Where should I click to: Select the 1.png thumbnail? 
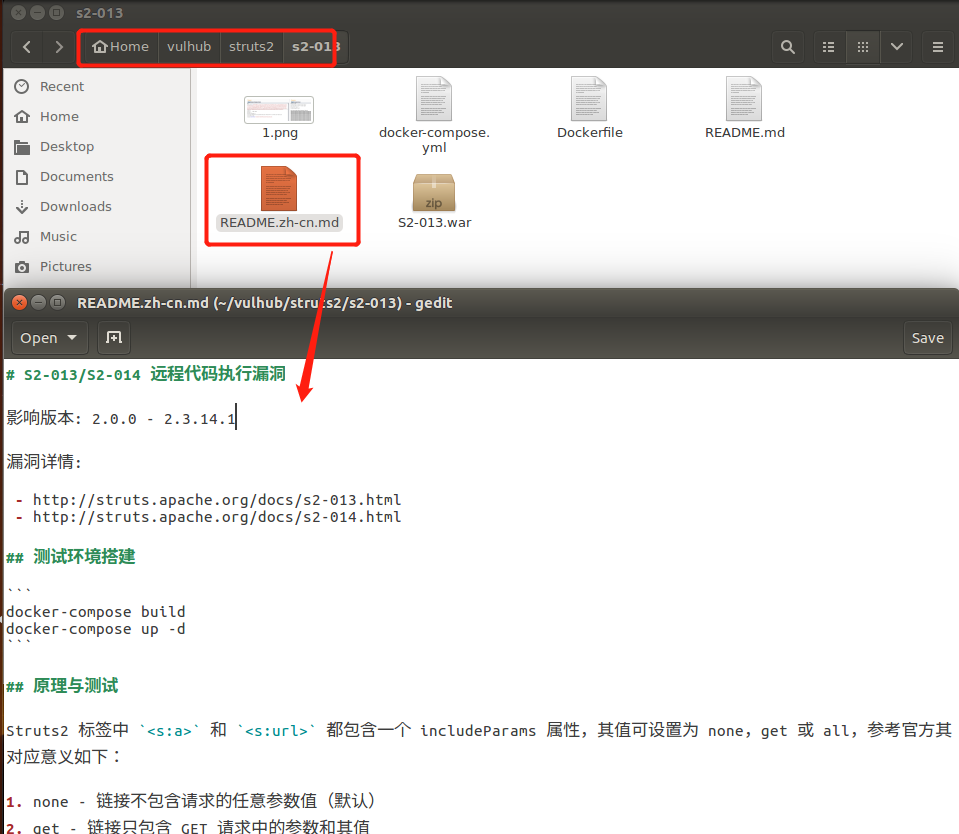[279, 110]
